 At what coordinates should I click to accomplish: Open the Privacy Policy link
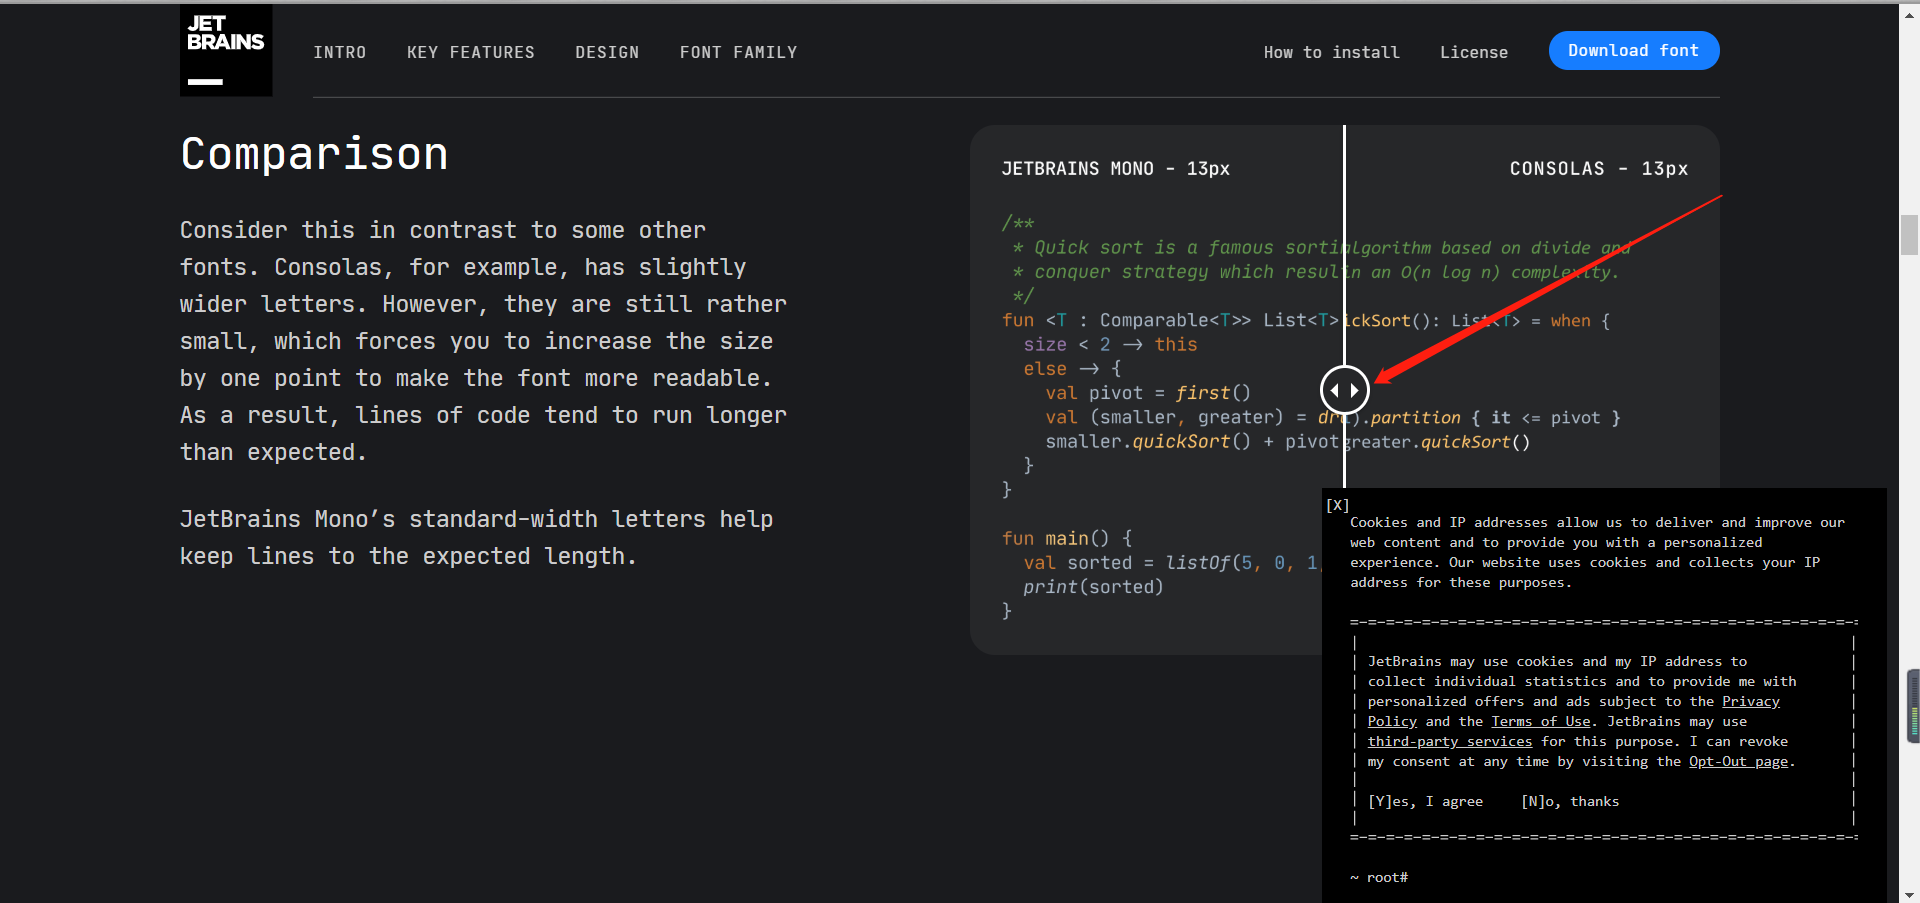(1751, 702)
